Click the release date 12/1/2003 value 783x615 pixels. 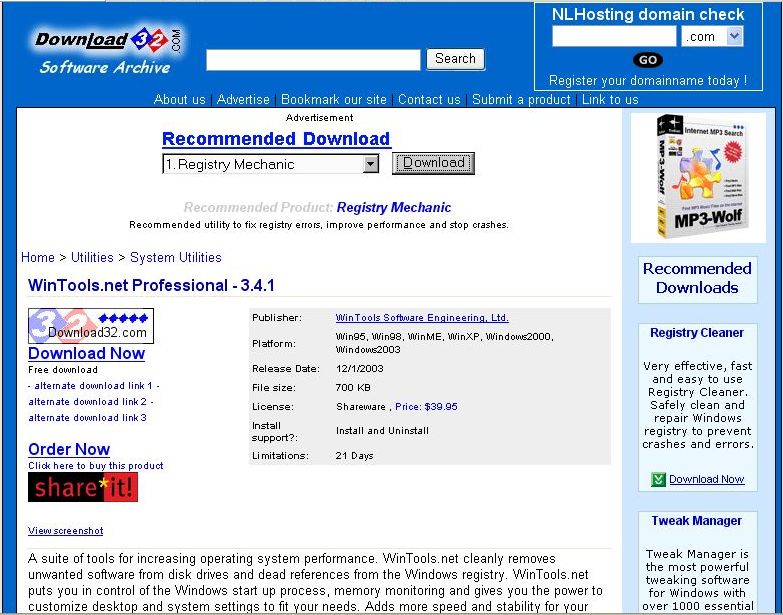point(360,369)
